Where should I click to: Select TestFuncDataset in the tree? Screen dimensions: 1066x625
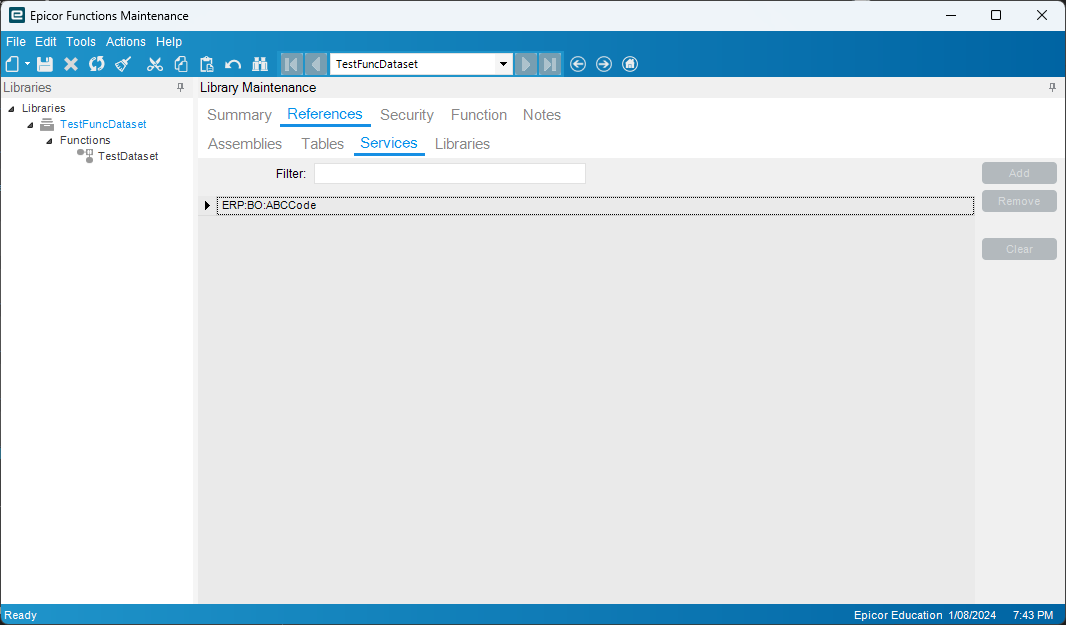(103, 124)
